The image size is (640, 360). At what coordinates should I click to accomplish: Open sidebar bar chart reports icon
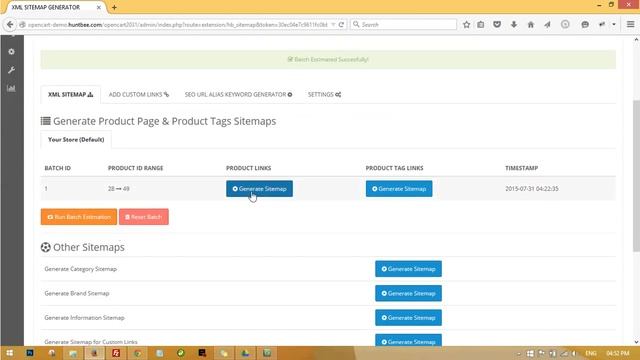pos(11,88)
